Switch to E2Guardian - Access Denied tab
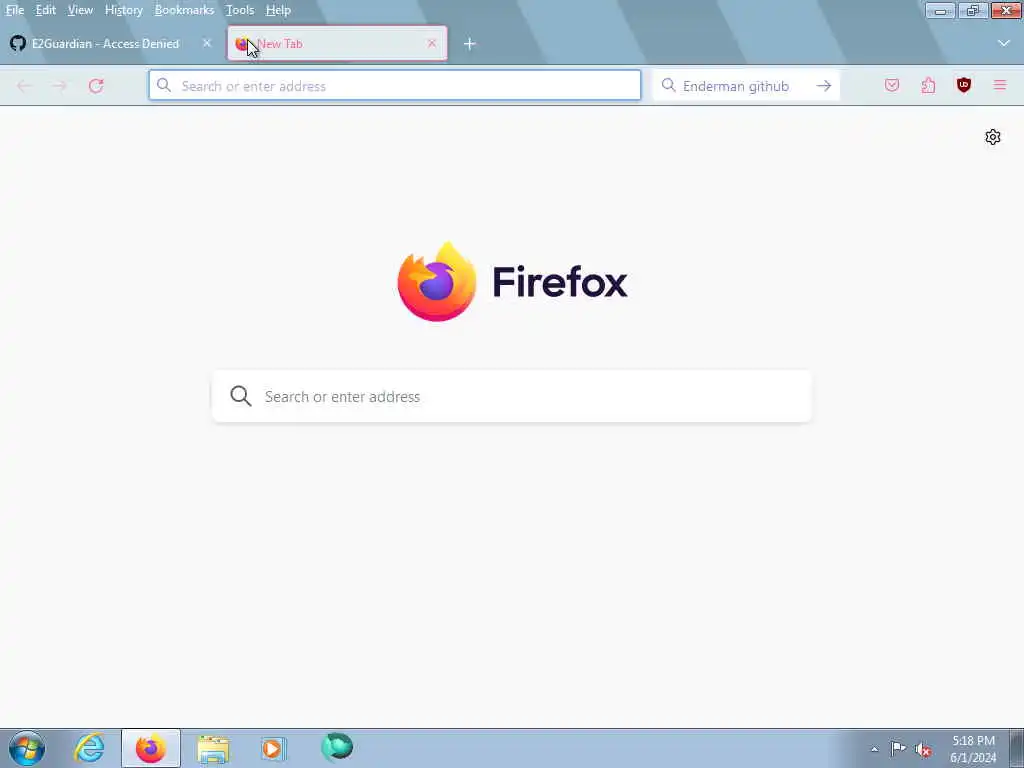Screen dimensions: 1024x768 coord(111,44)
